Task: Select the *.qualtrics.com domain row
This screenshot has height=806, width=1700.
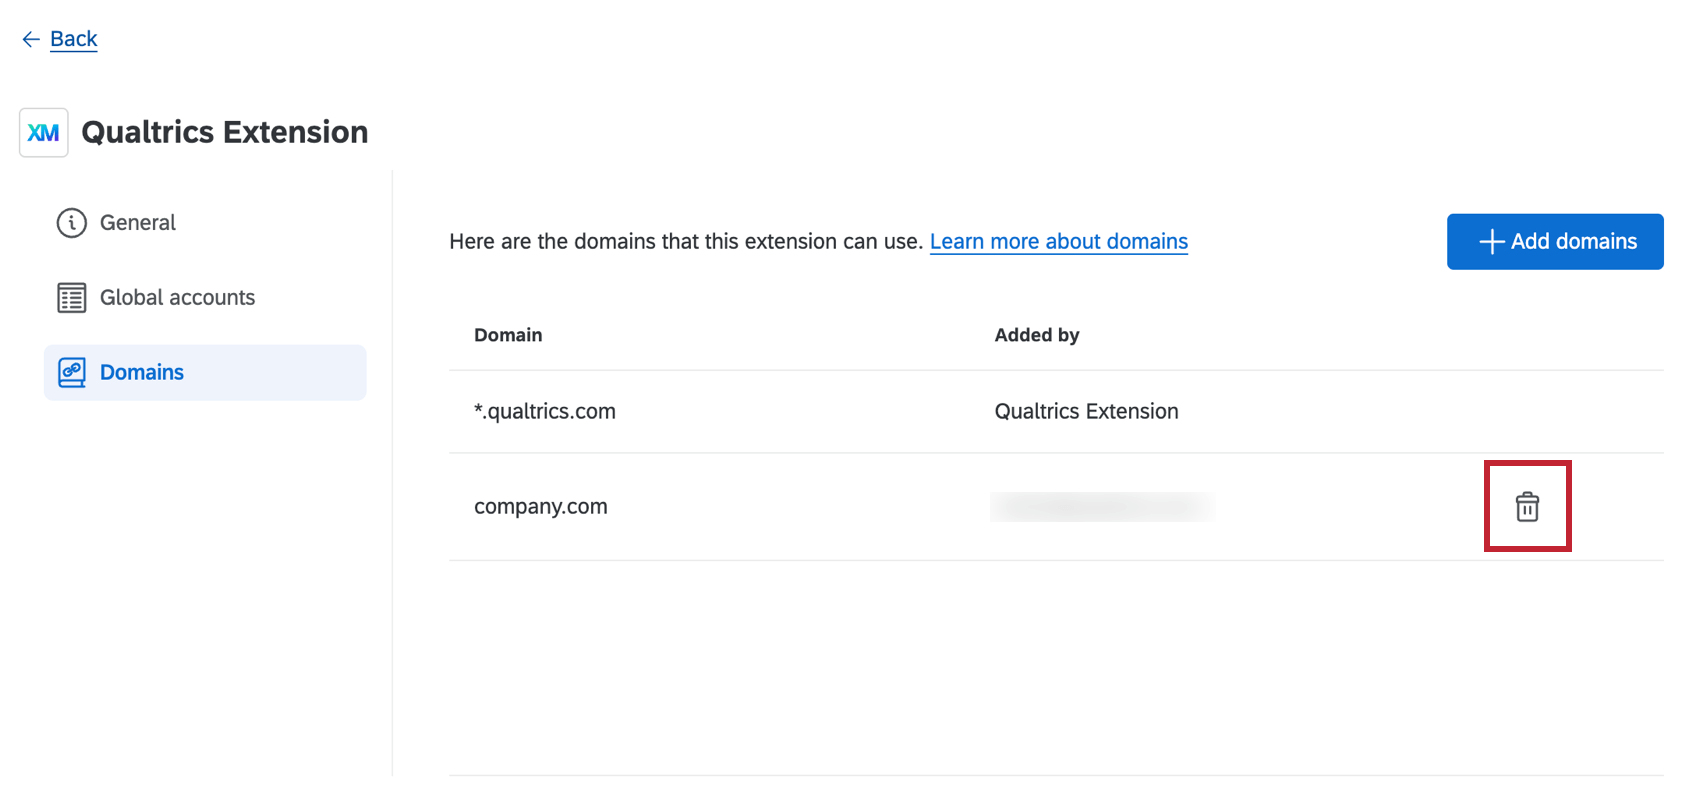Action: pos(545,410)
